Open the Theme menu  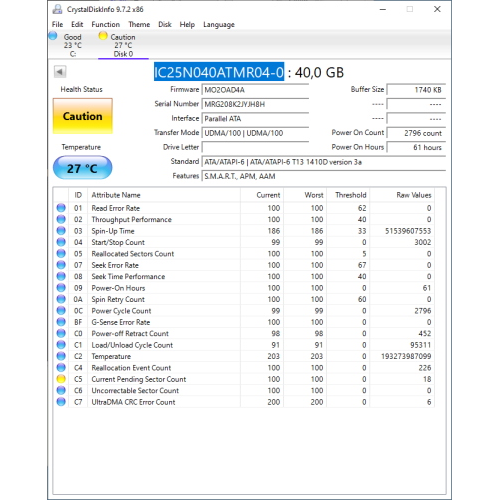coord(139,24)
